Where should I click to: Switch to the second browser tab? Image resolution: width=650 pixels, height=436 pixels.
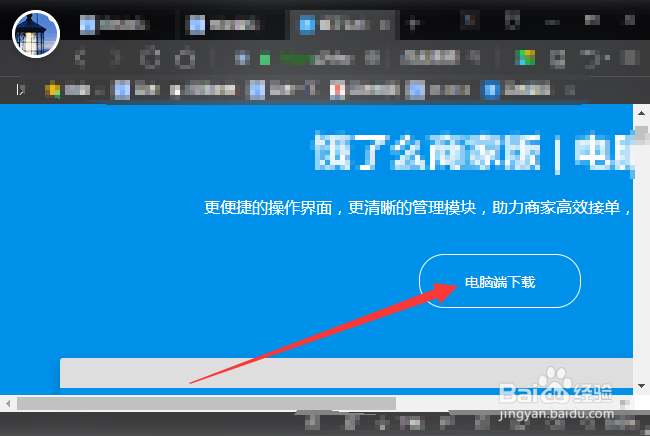coord(226,24)
